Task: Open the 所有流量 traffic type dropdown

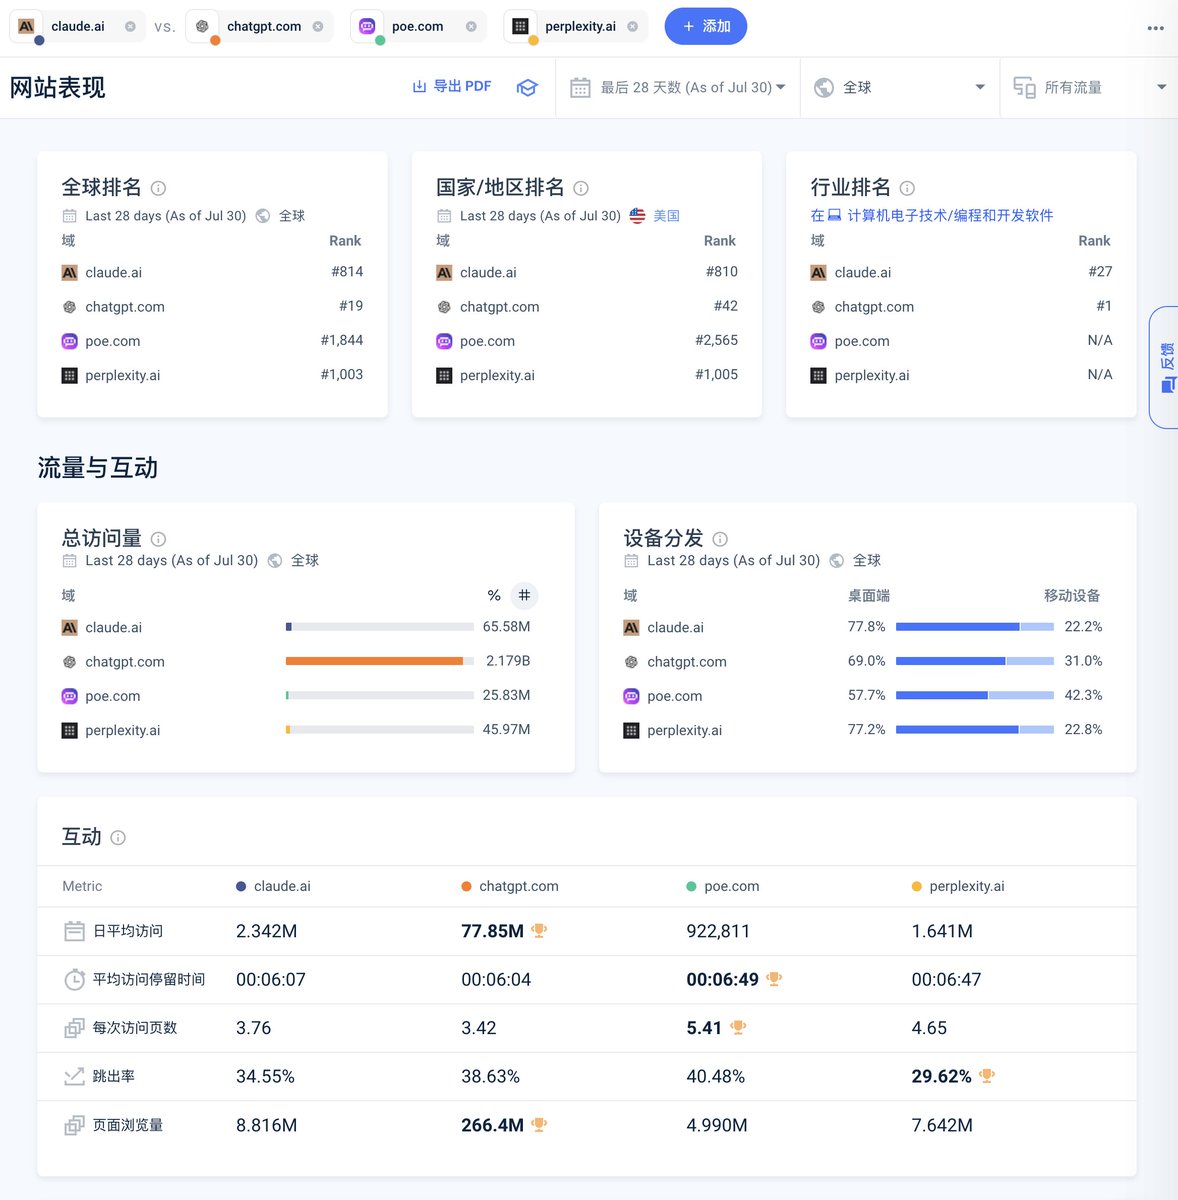Action: click(x=1089, y=88)
